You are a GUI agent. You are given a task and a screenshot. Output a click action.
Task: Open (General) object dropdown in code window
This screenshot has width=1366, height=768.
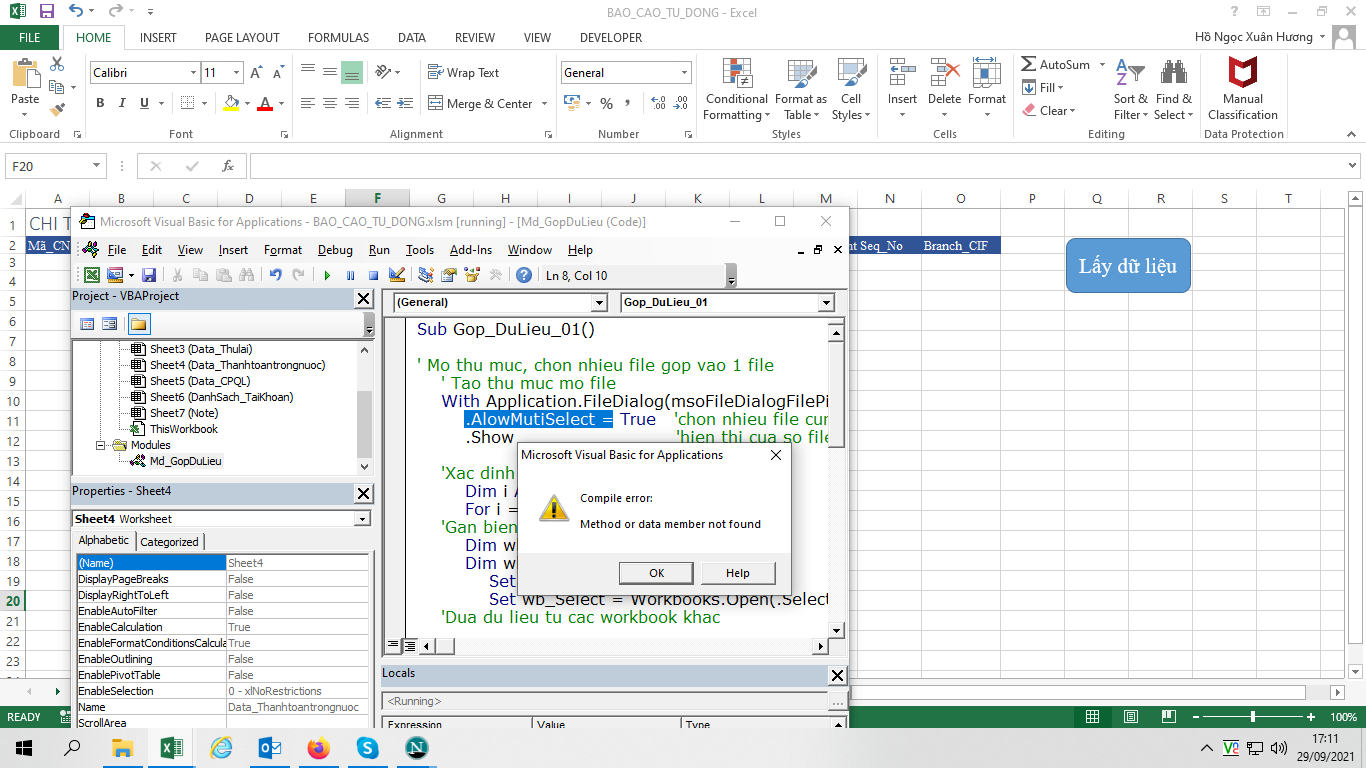[x=599, y=302]
